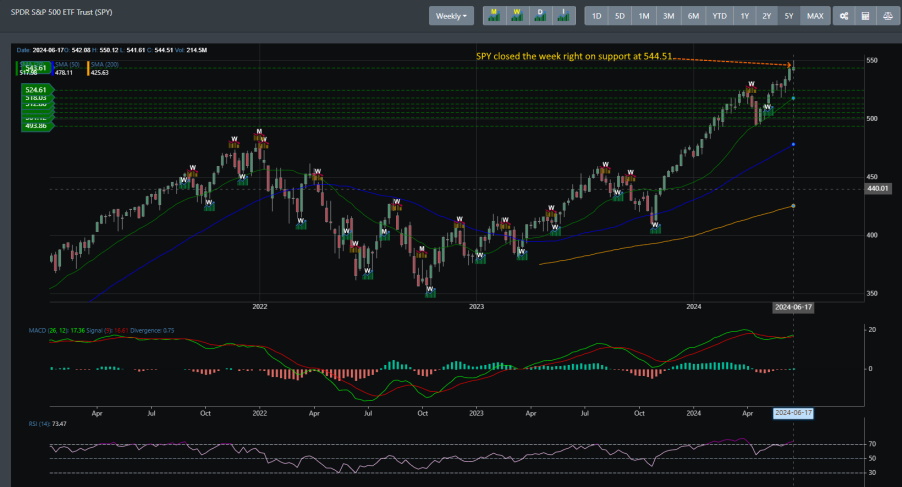Open the calculator tool icon
902x487 pixels.
point(865,16)
